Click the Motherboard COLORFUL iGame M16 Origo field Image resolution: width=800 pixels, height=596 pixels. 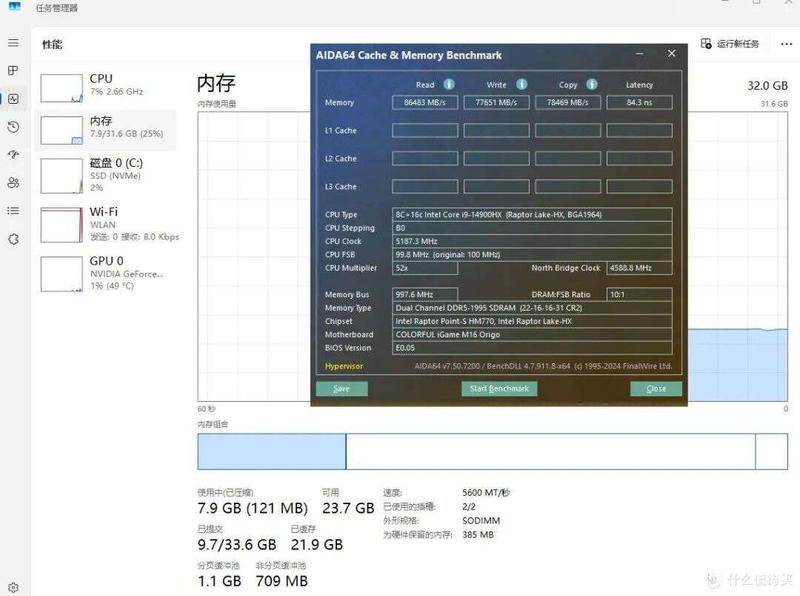click(532, 334)
